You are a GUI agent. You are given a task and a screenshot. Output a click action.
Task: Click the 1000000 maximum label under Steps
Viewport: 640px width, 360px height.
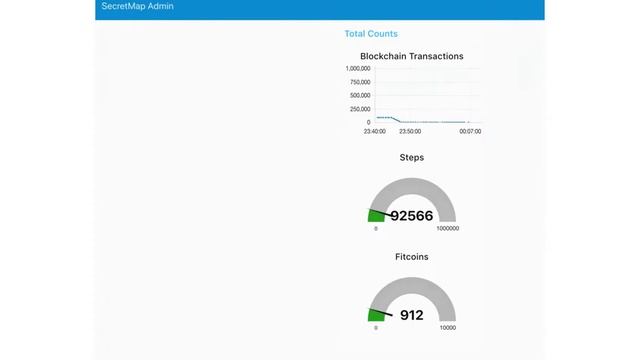click(x=448, y=229)
